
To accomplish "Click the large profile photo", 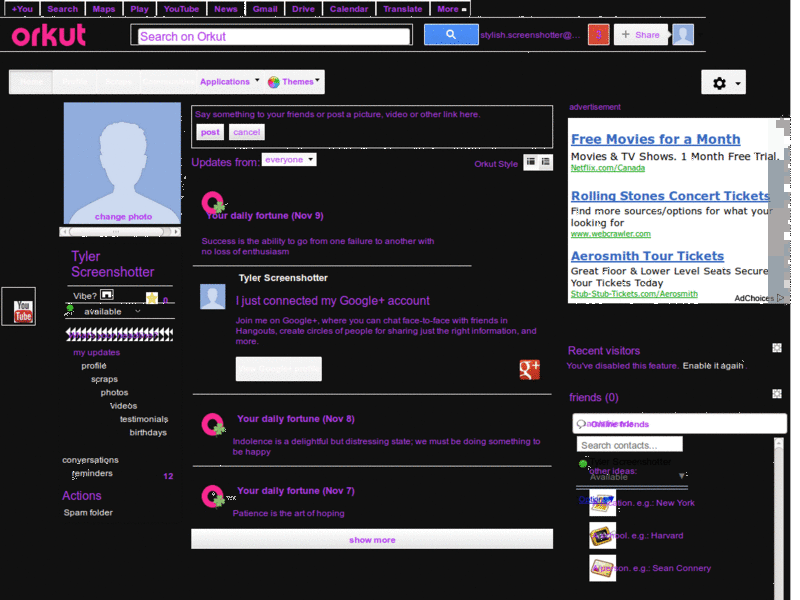I will pyautogui.click(x=122, y=163).
